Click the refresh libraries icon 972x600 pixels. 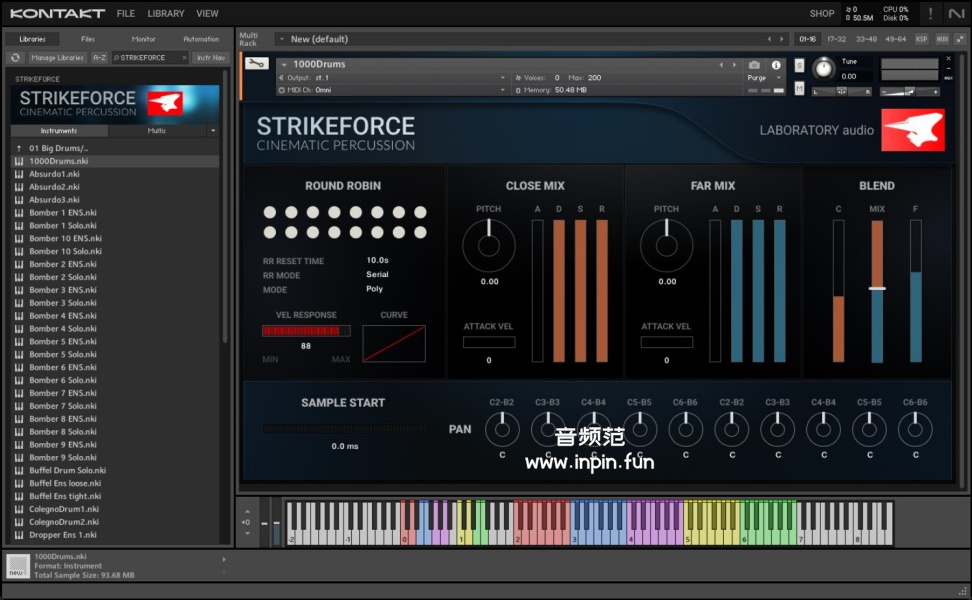[x=15, y=58]
